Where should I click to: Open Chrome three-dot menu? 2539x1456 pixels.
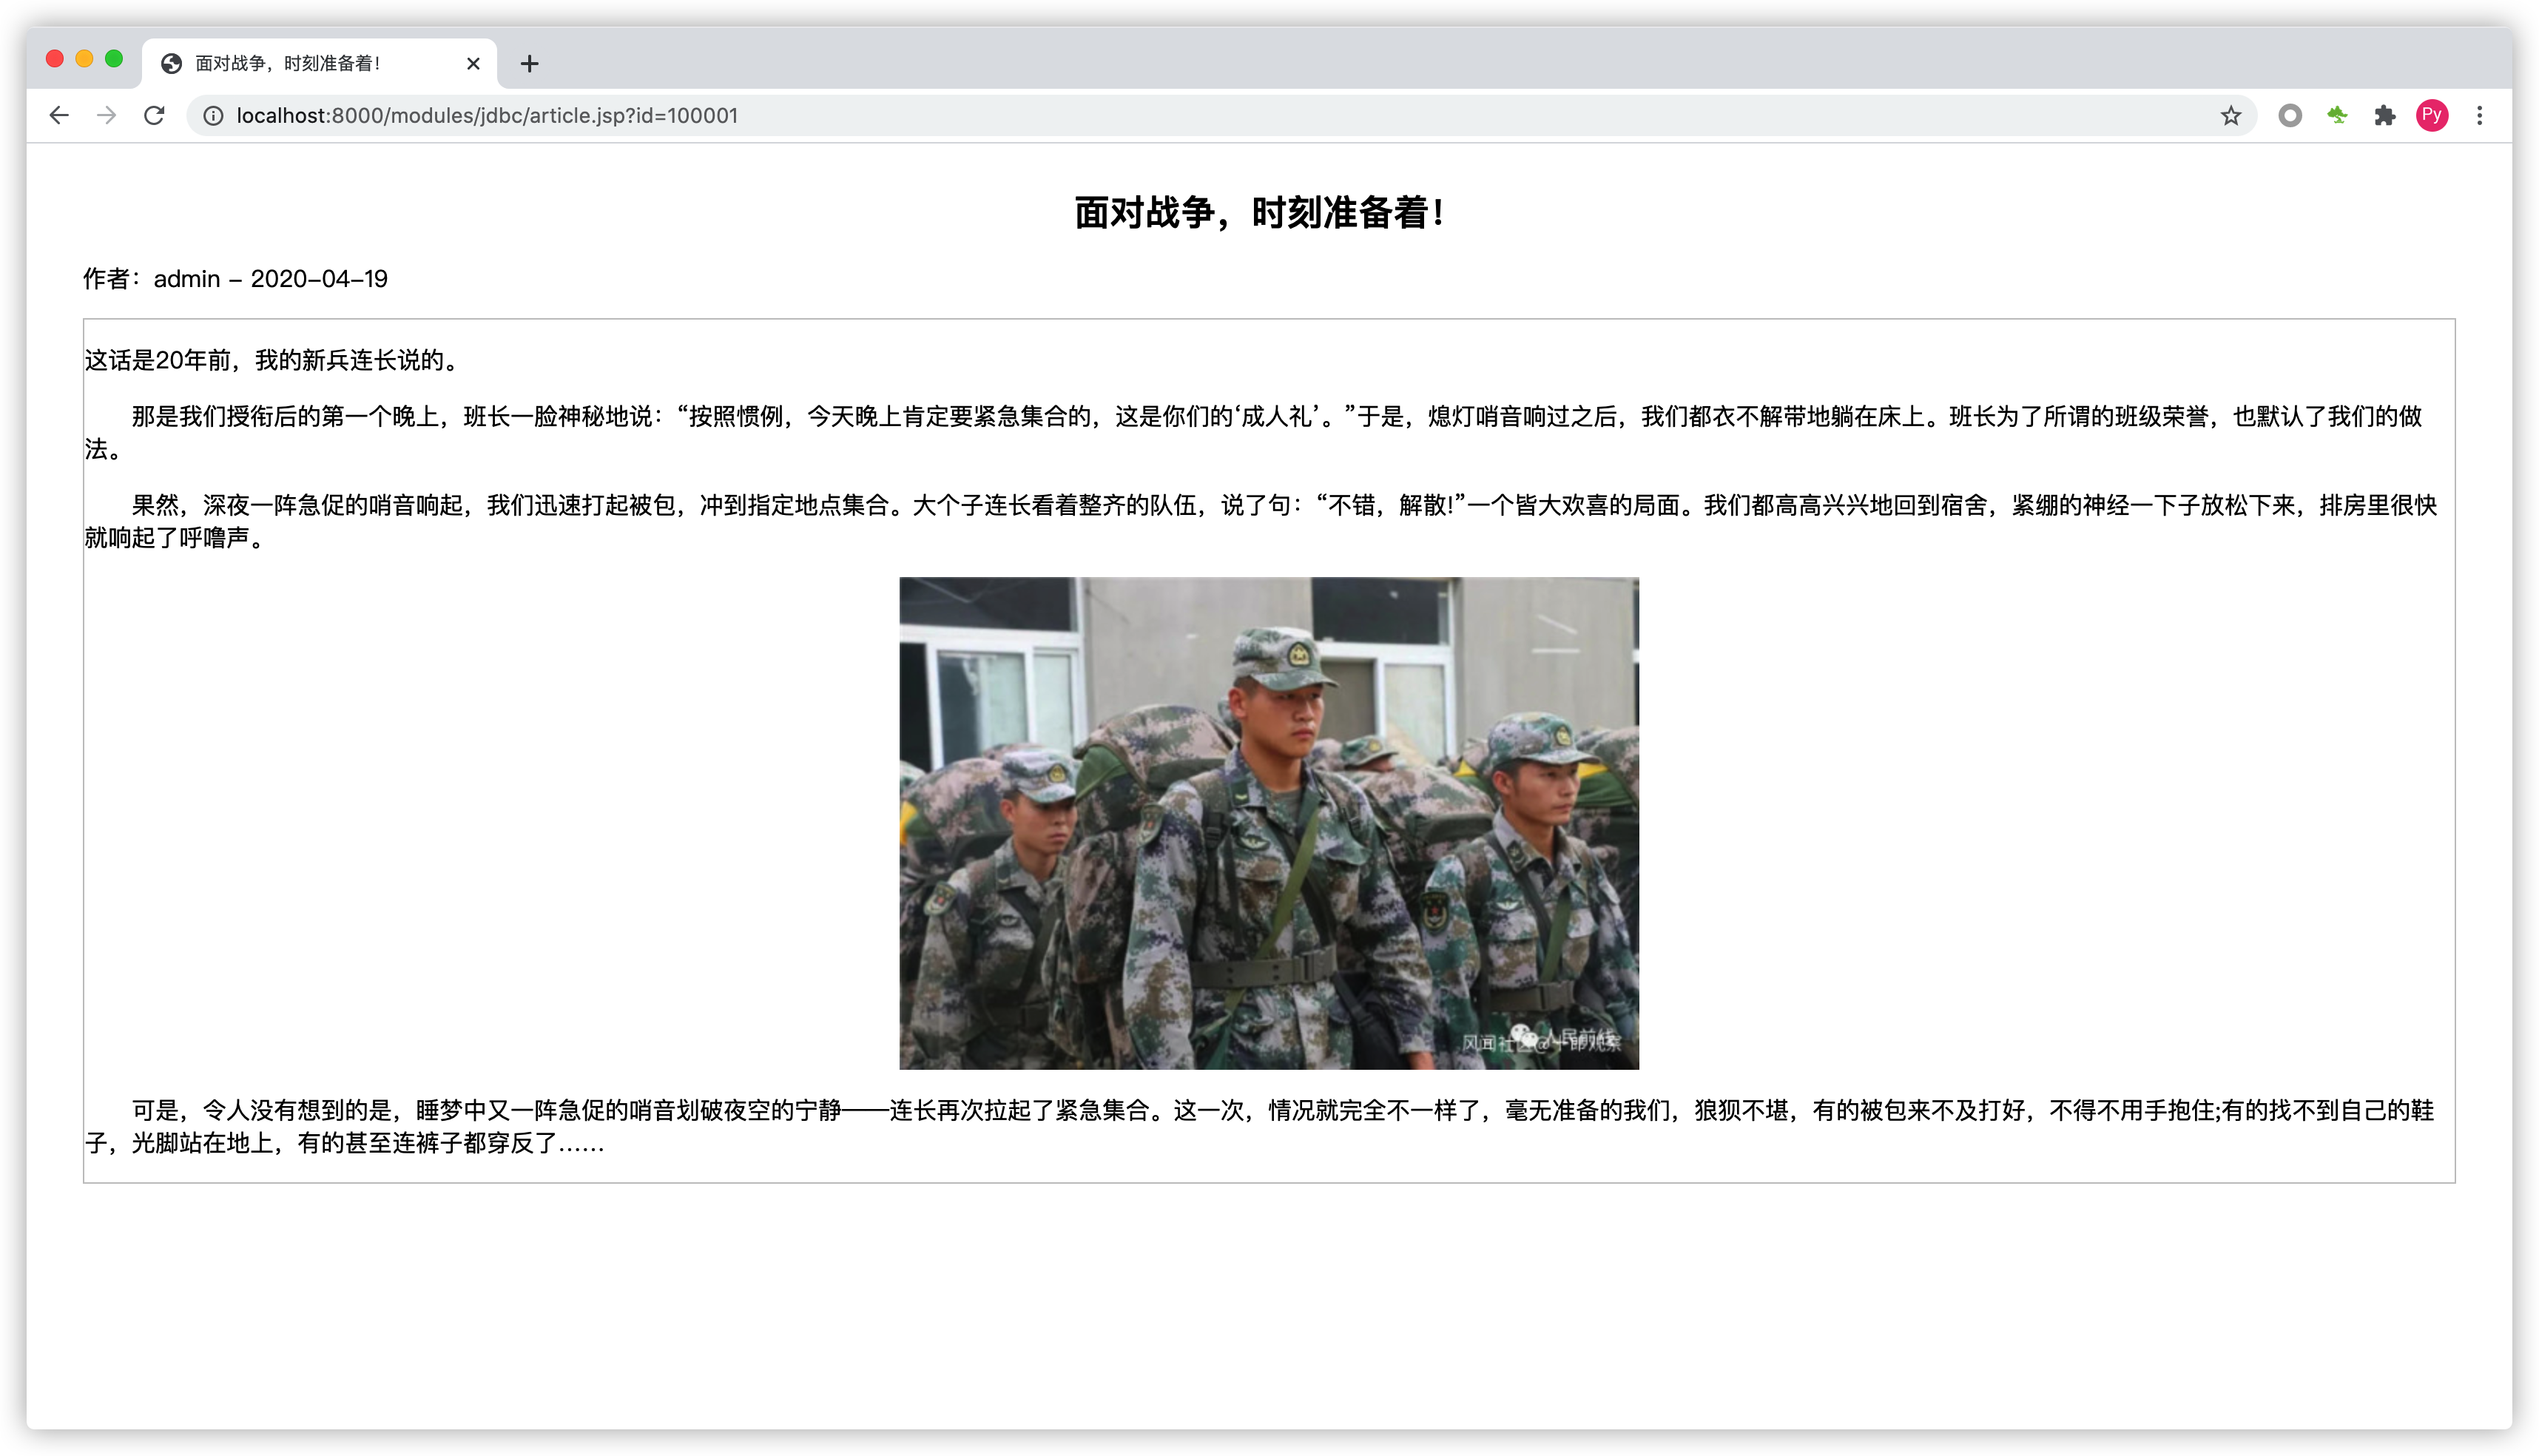click(2479, 116)
